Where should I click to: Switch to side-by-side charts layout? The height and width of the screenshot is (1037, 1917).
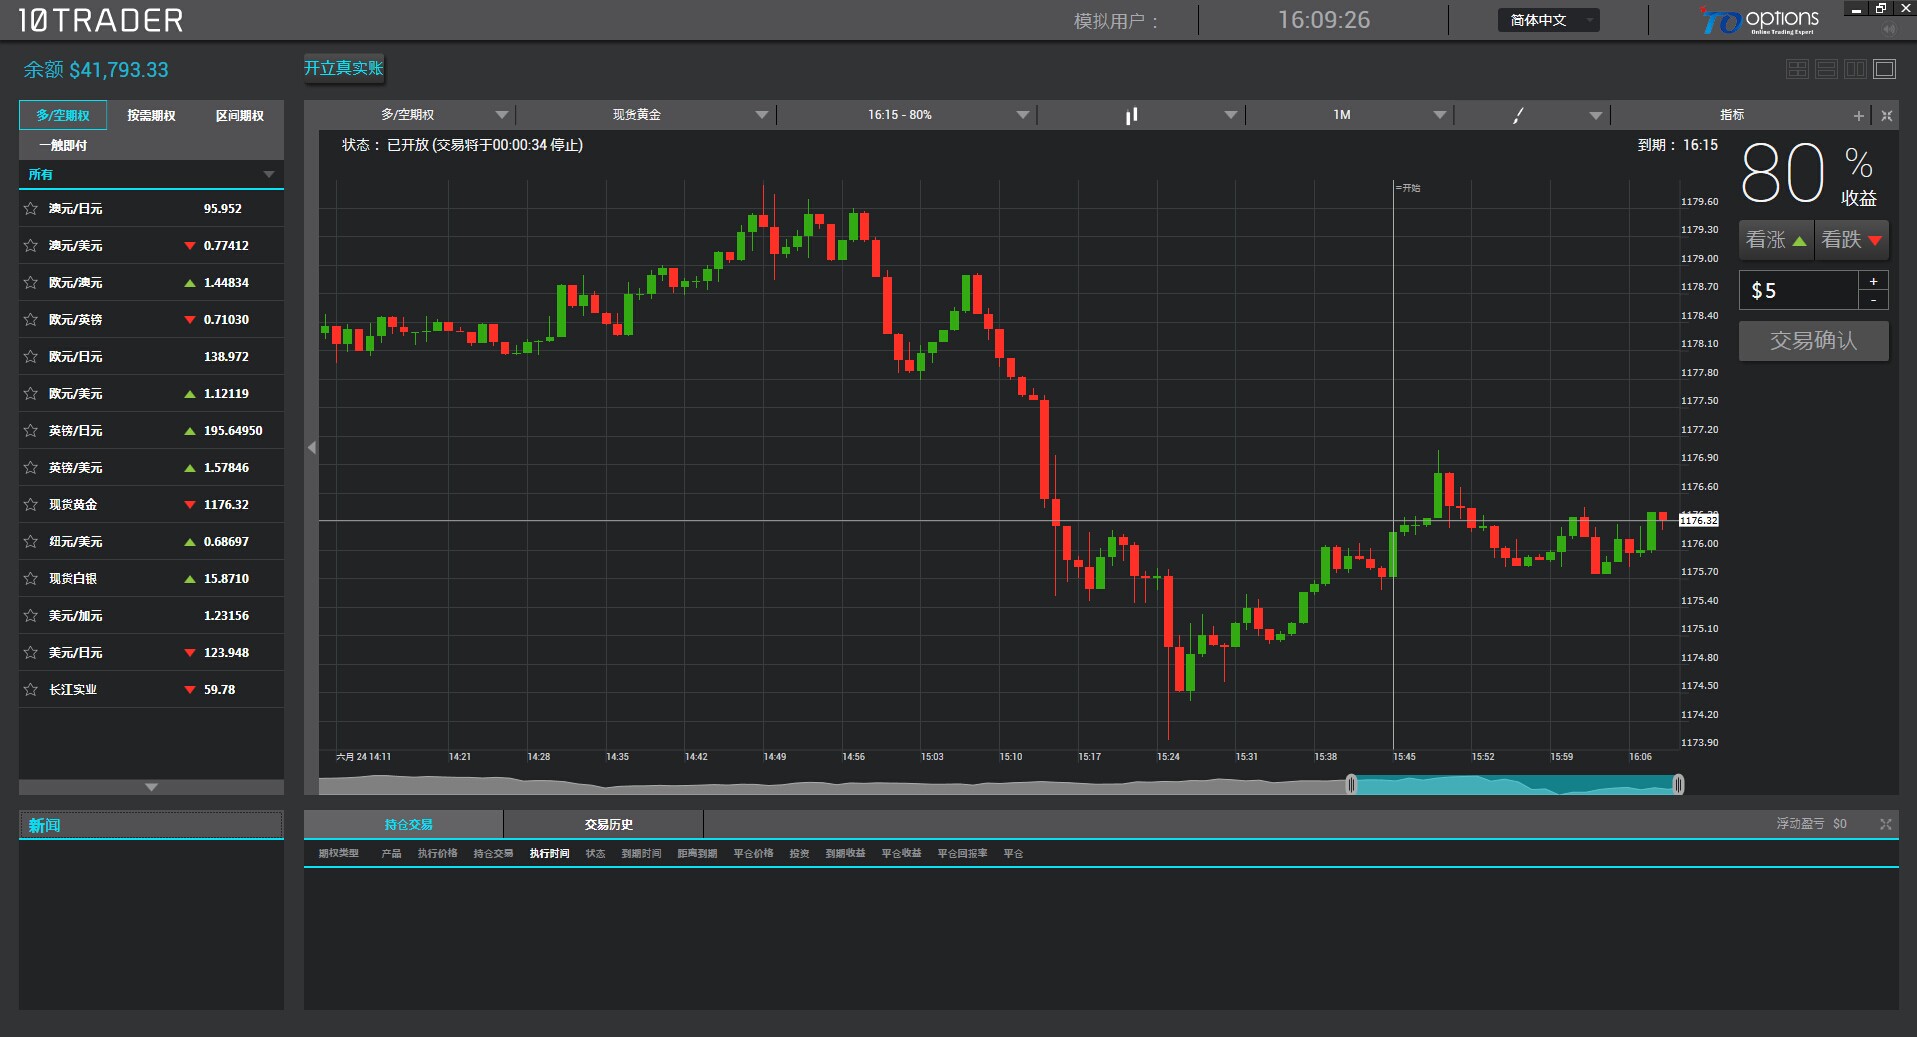(1855, 69)
